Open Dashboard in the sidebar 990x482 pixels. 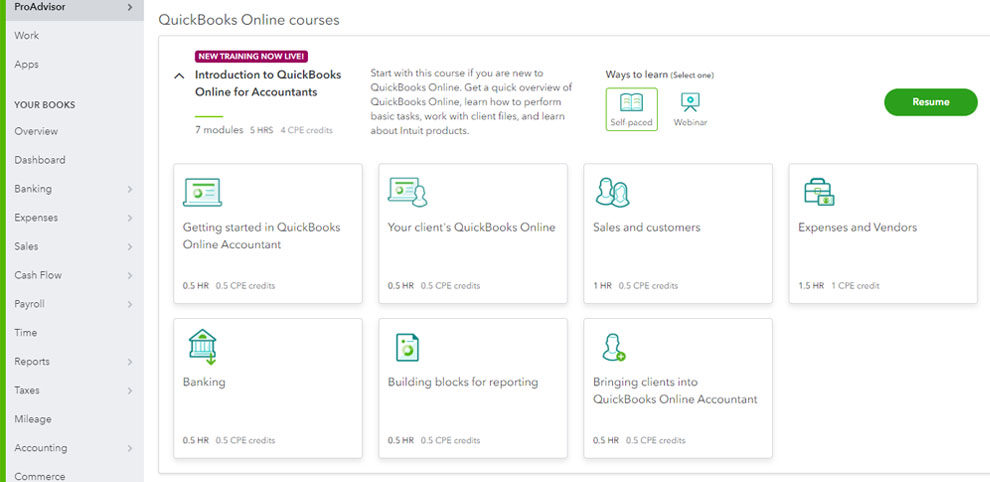click(x=40, y=160)
